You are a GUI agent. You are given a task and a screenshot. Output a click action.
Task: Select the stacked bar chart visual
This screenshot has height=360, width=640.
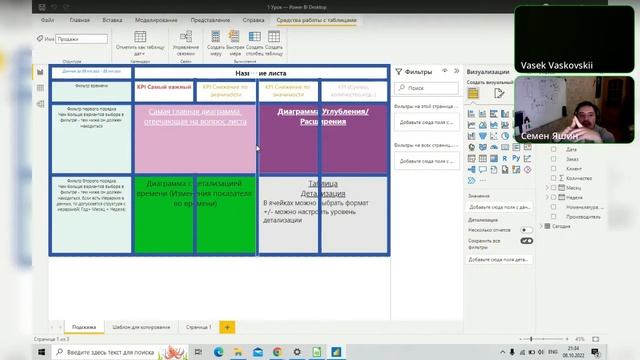click(471, 113)
